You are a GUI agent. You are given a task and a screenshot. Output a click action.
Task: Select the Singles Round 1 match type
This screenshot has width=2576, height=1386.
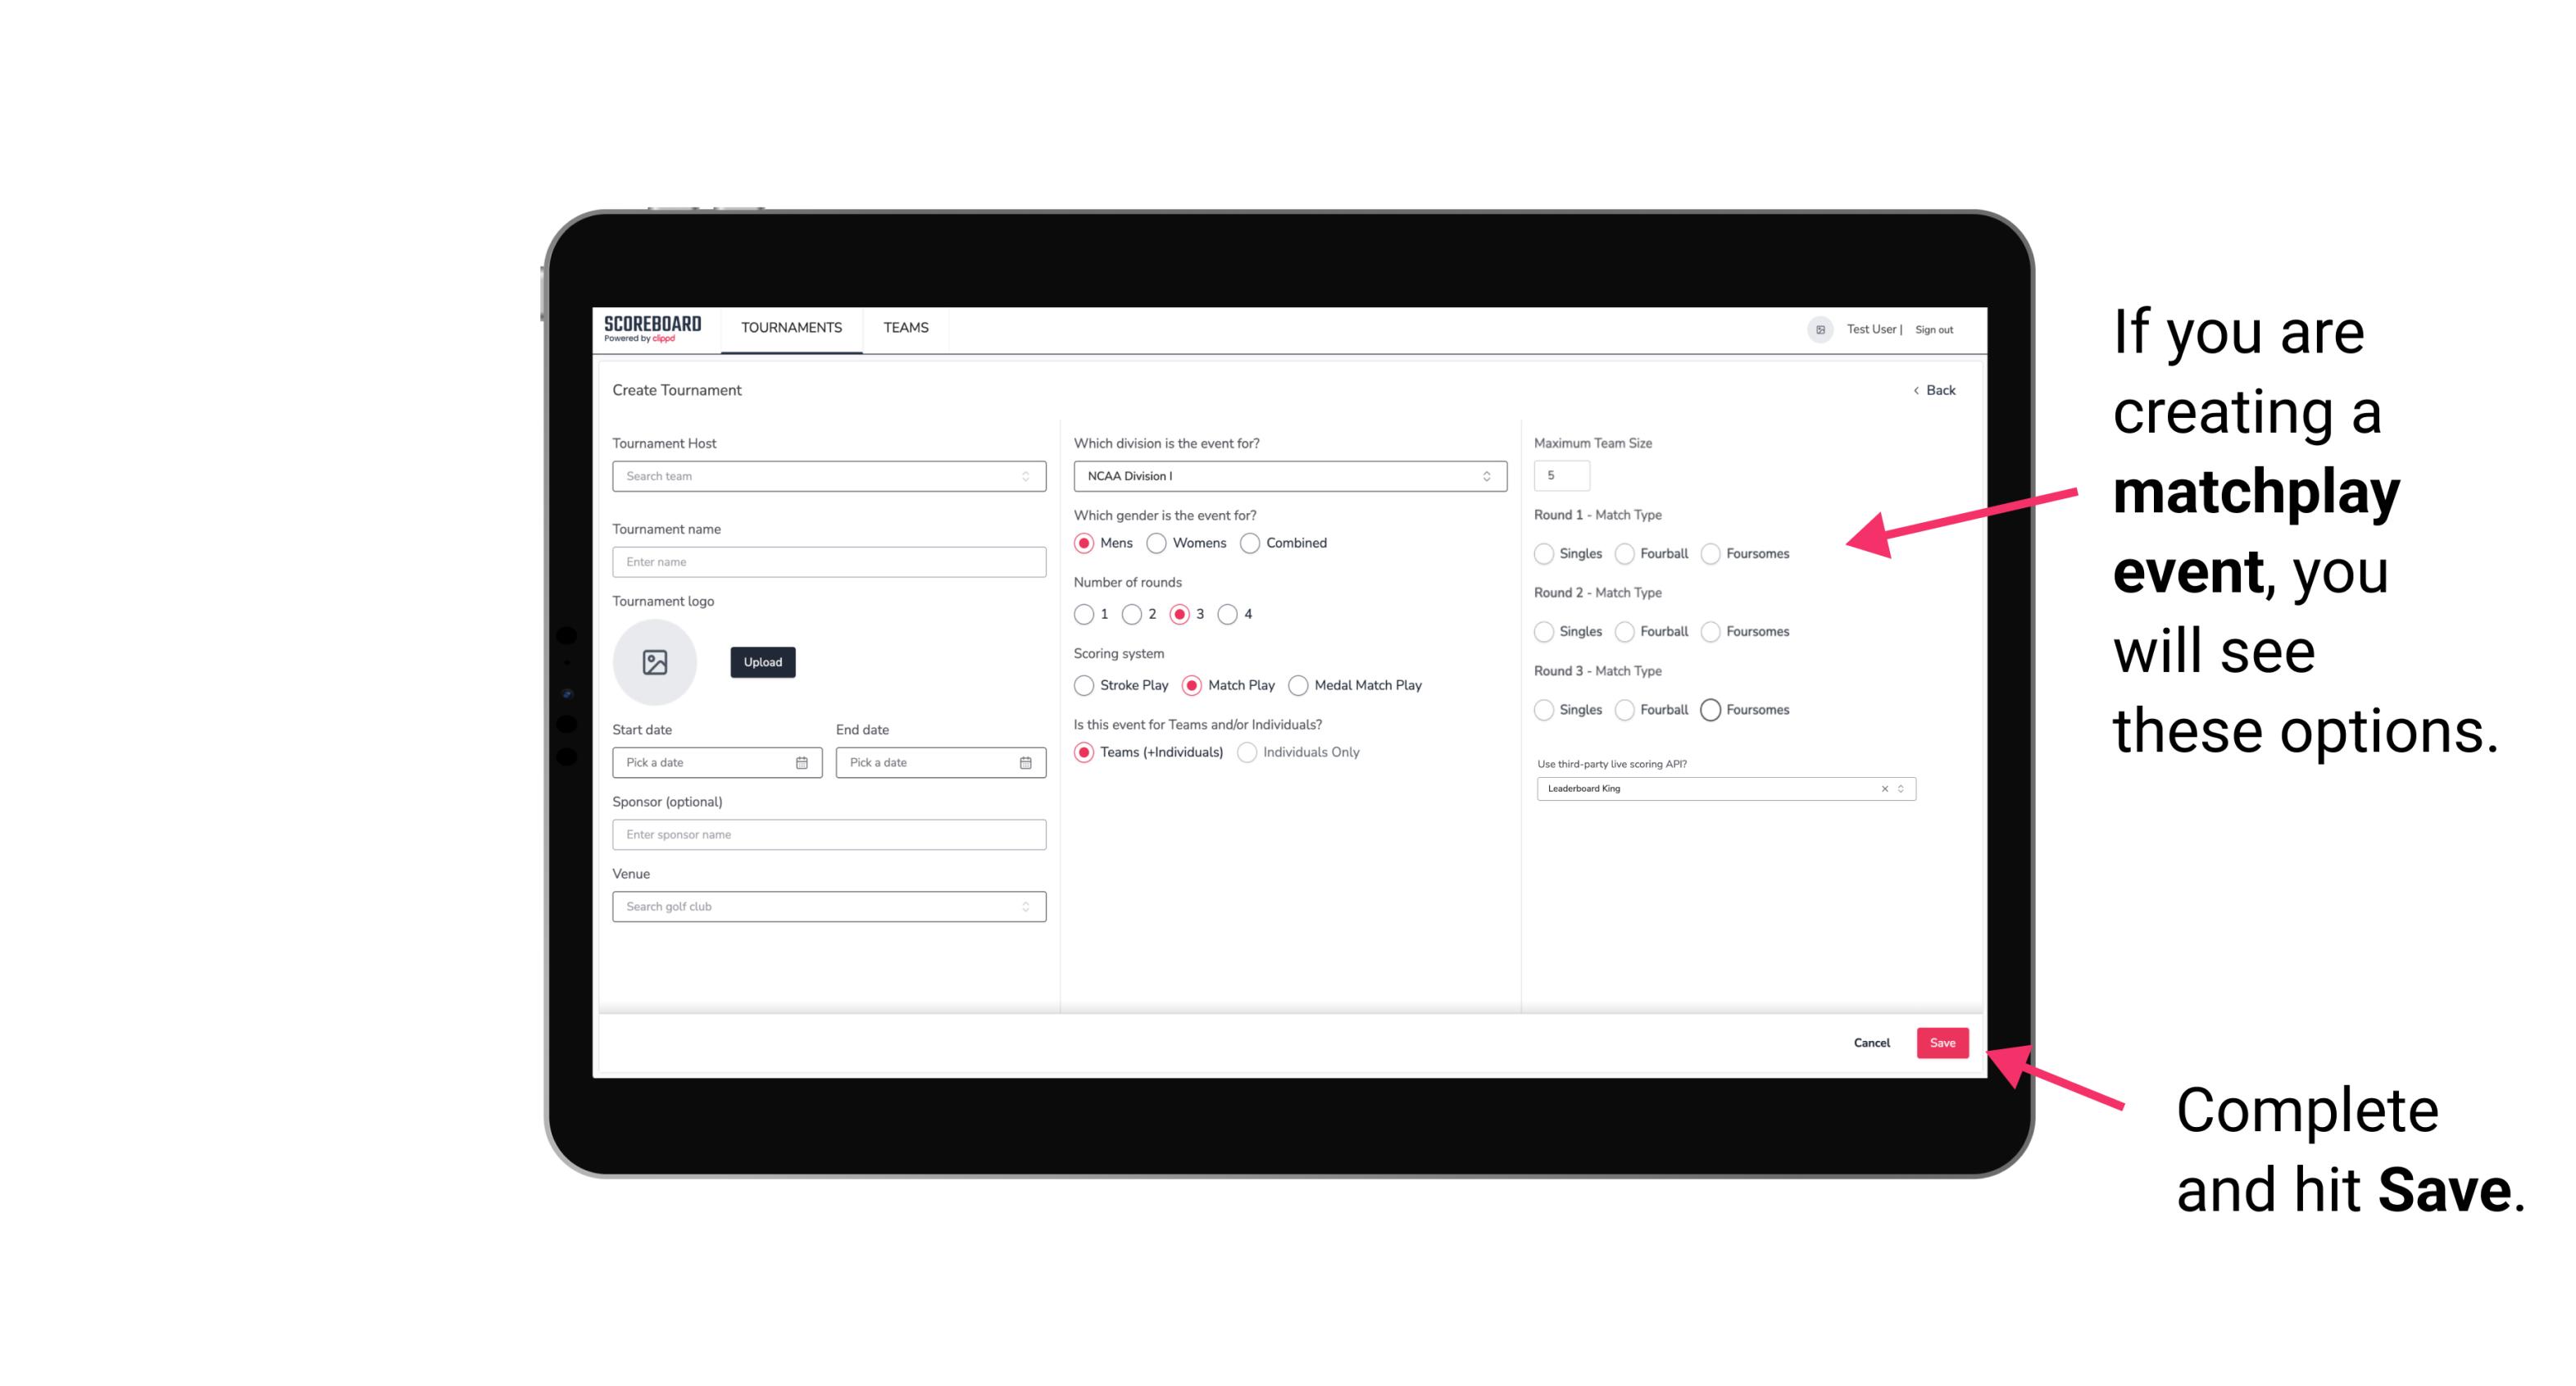coord(1544,553)
